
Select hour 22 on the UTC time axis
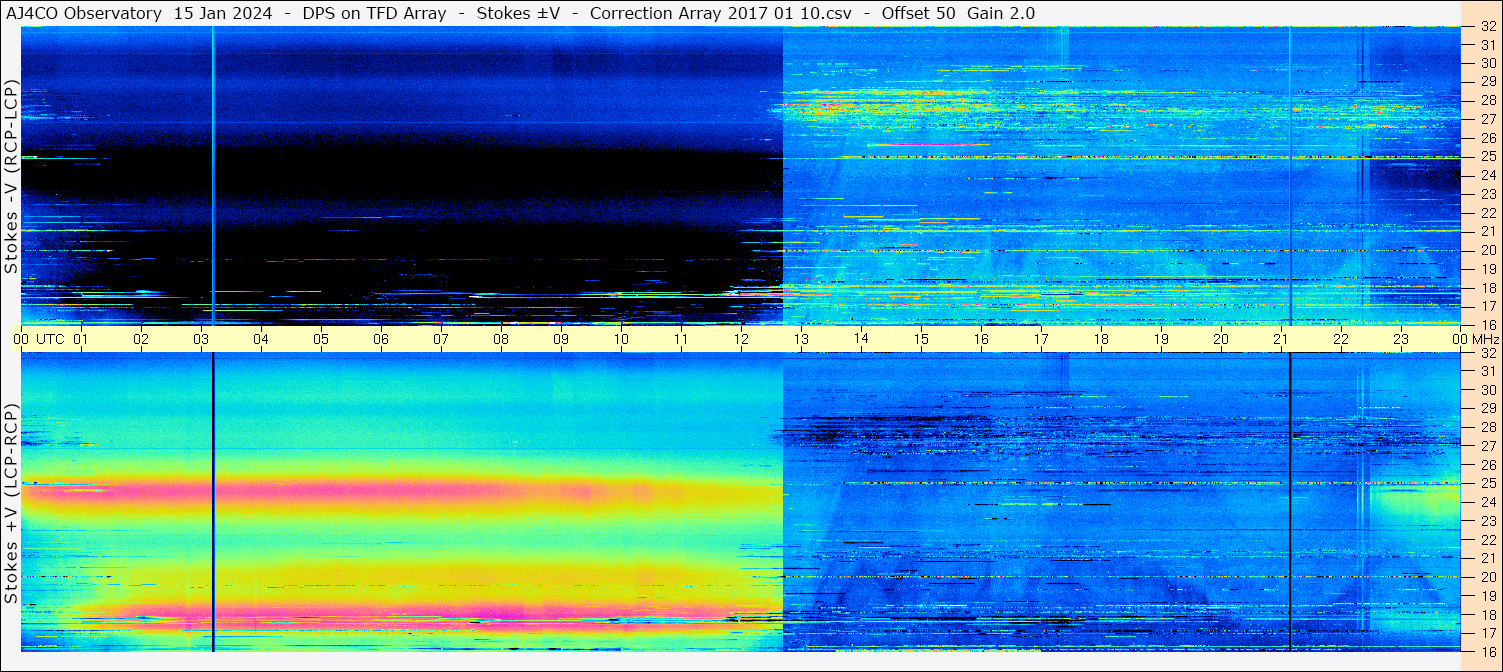pos(1341,339)
